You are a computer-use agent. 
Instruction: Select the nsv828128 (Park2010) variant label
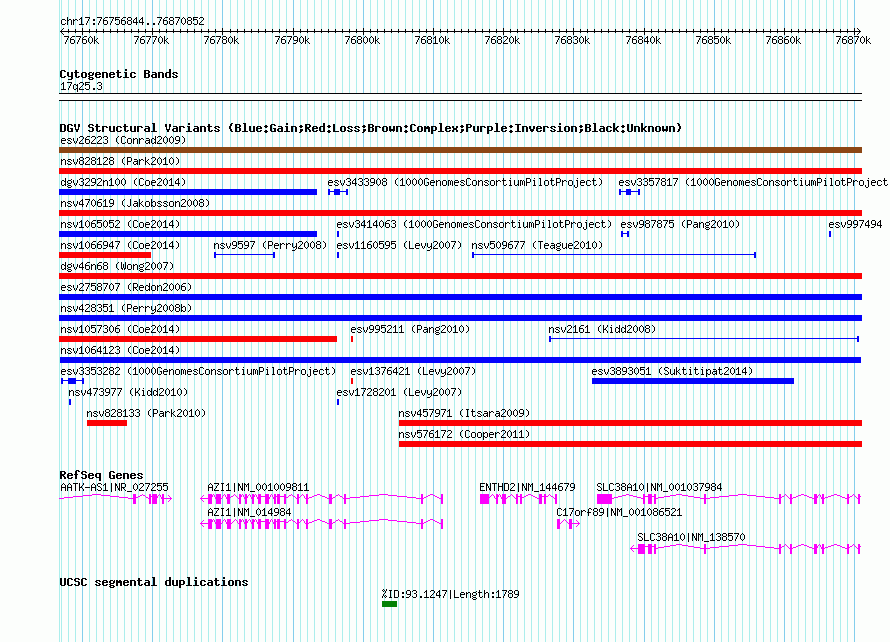(120, 161)
